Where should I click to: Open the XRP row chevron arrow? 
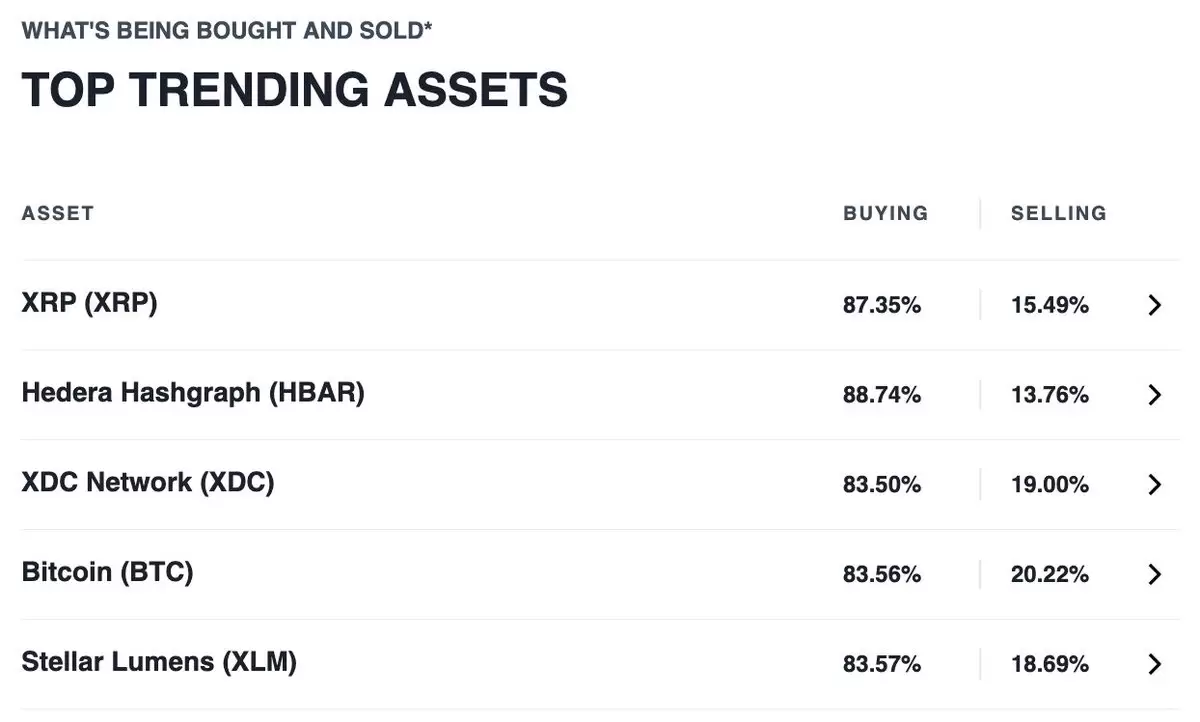click(1155, 305)
